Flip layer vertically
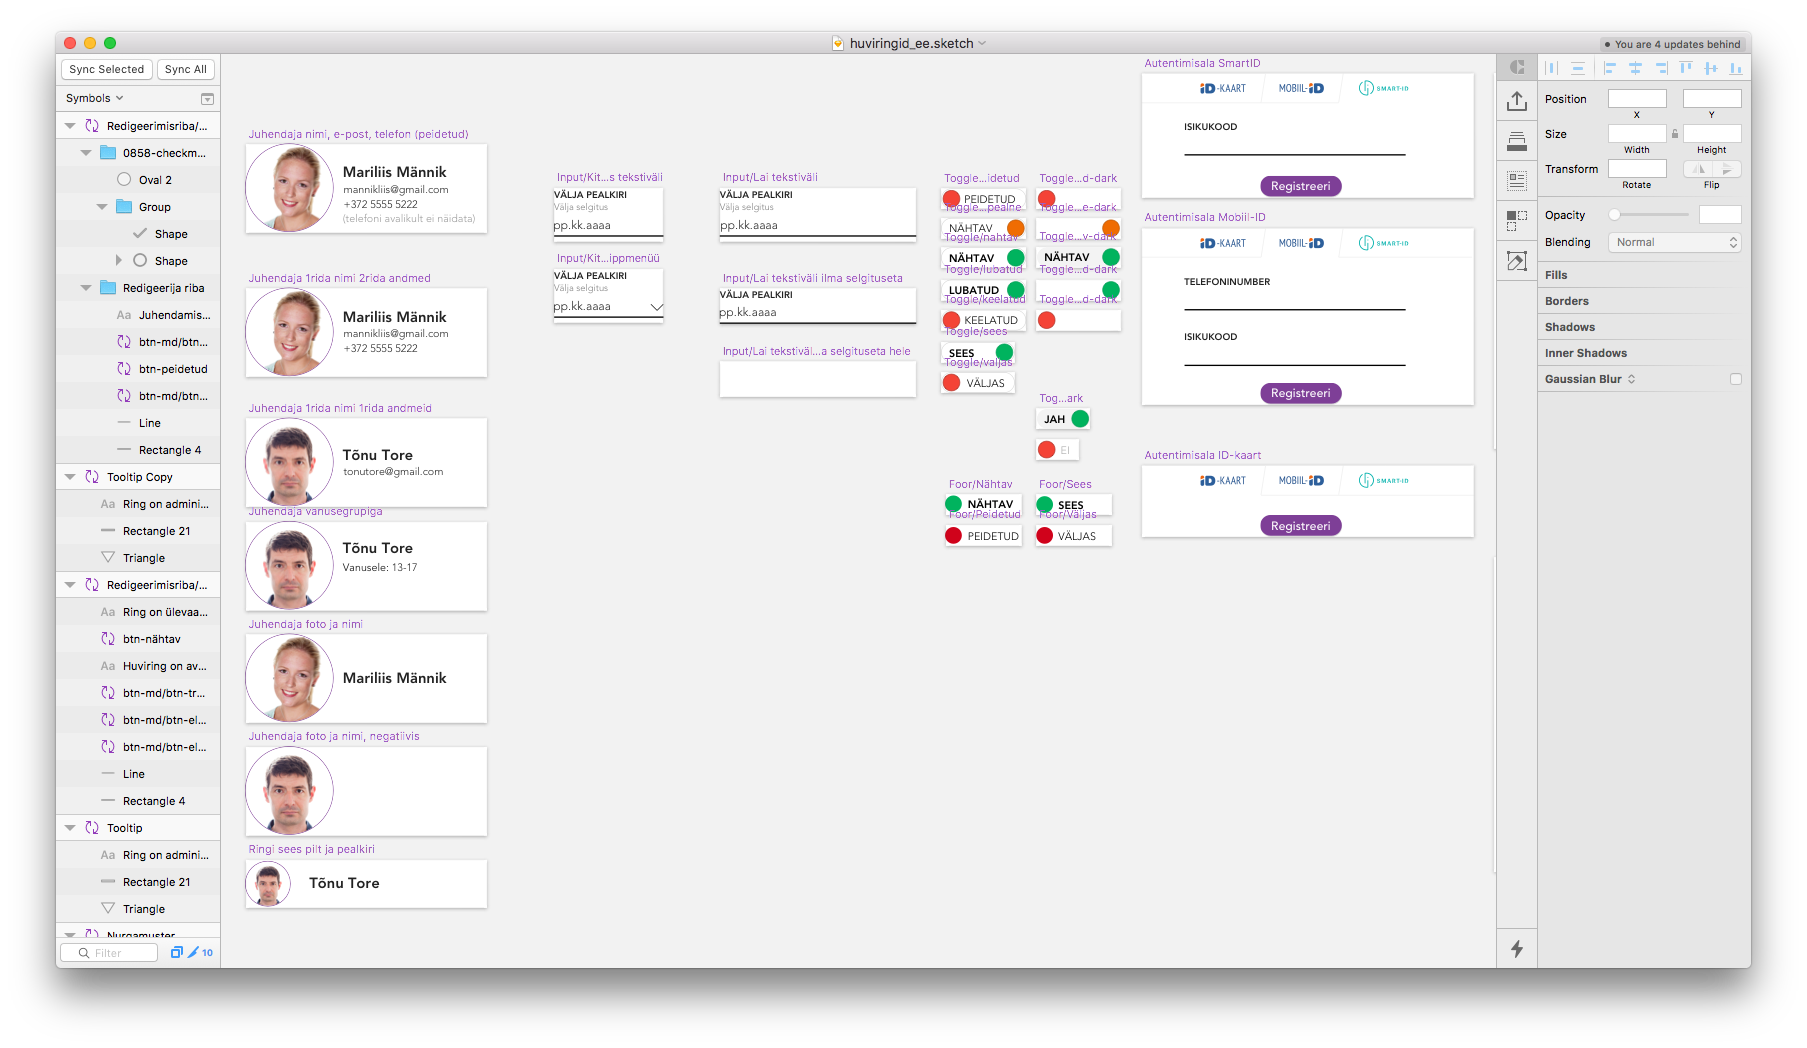The height and width of the screenshot is (1048, 1807). click(1727, 169)
